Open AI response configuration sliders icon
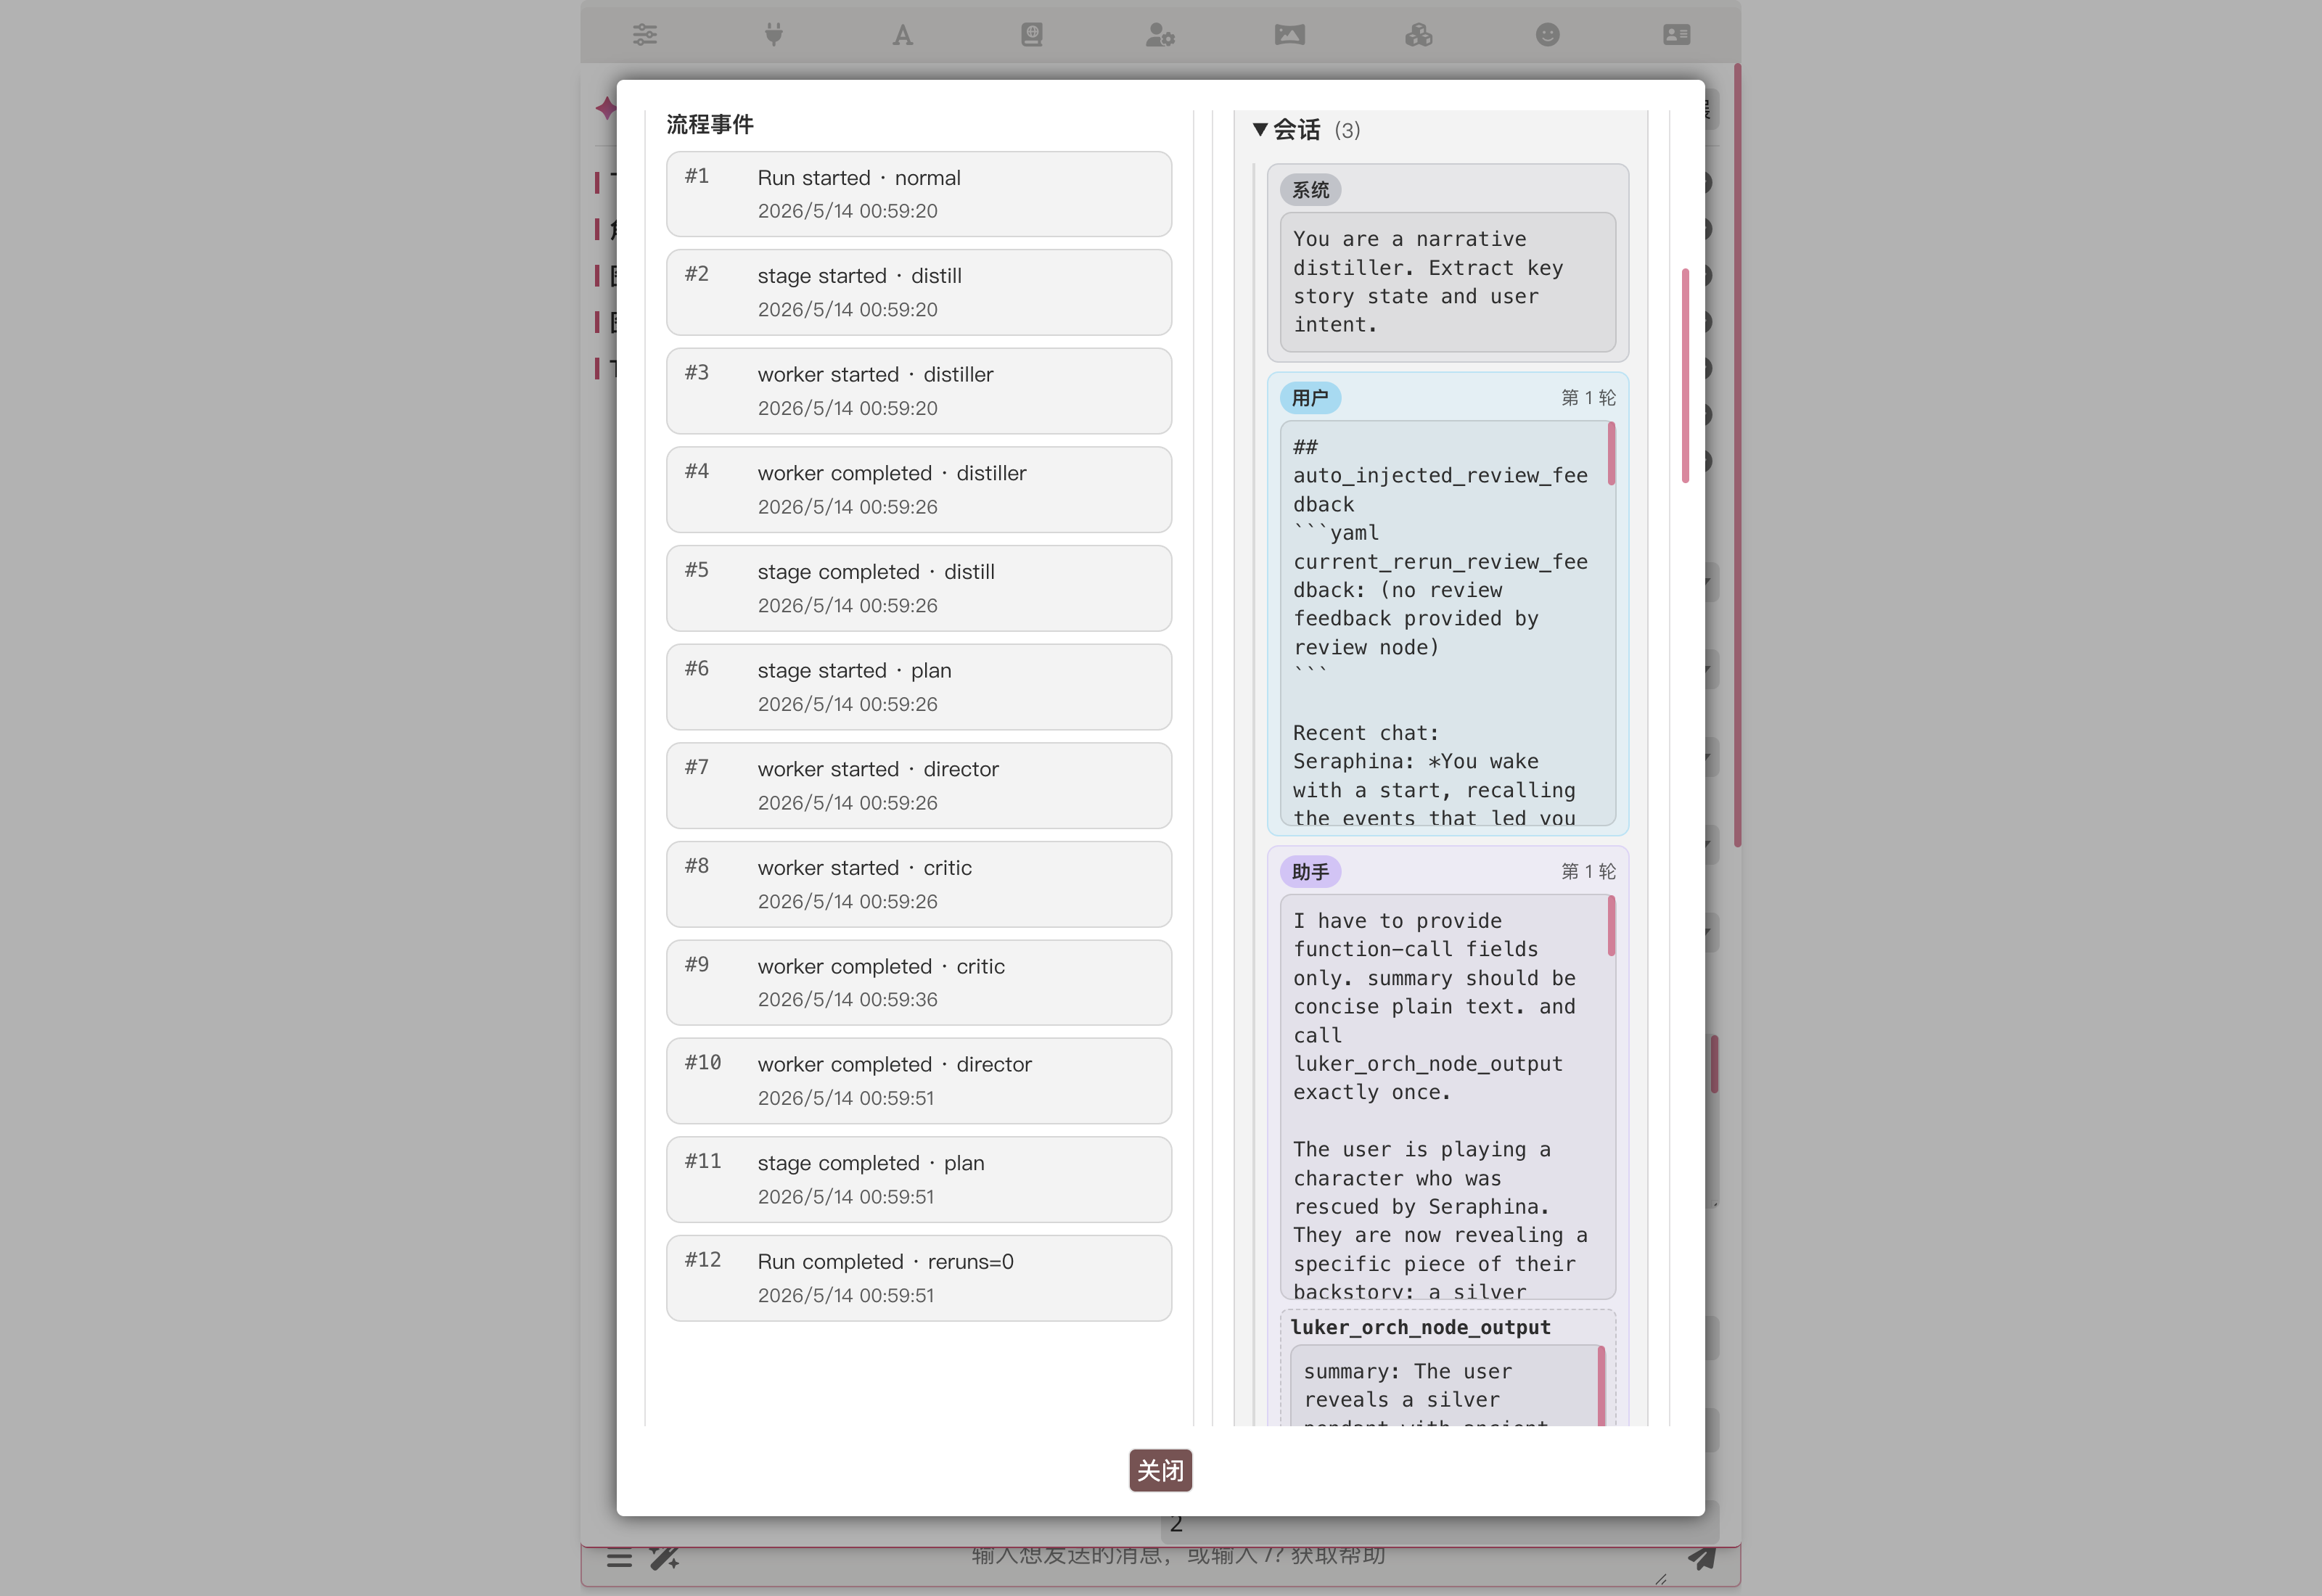Image resolution: width=2322 pixels, height=1596 pixels. 645,35
